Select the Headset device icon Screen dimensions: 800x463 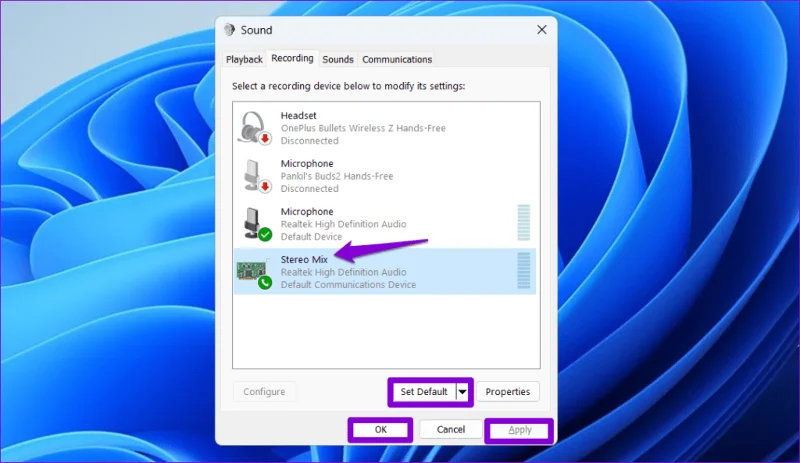(254, 128)
